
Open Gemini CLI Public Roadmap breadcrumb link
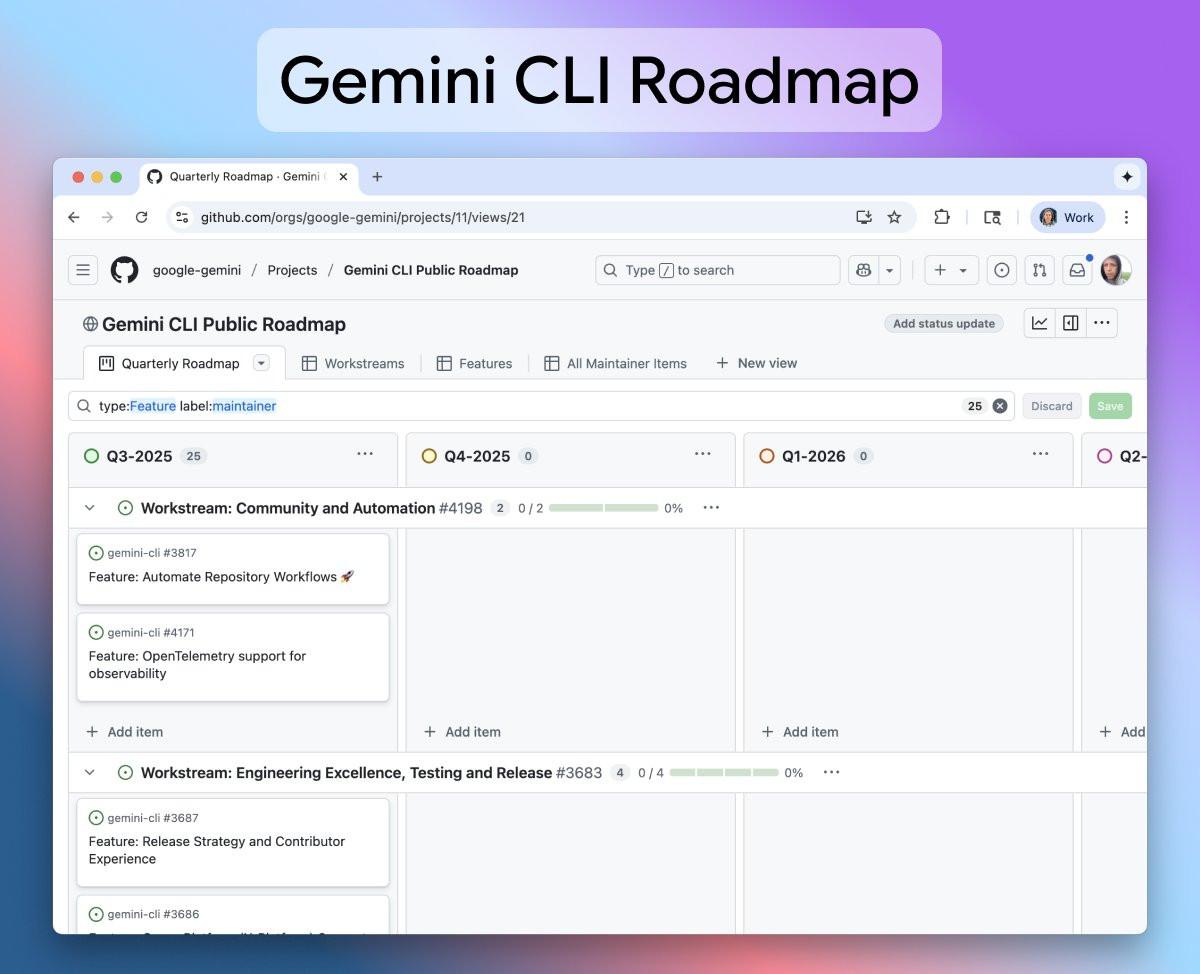(431, 270)
